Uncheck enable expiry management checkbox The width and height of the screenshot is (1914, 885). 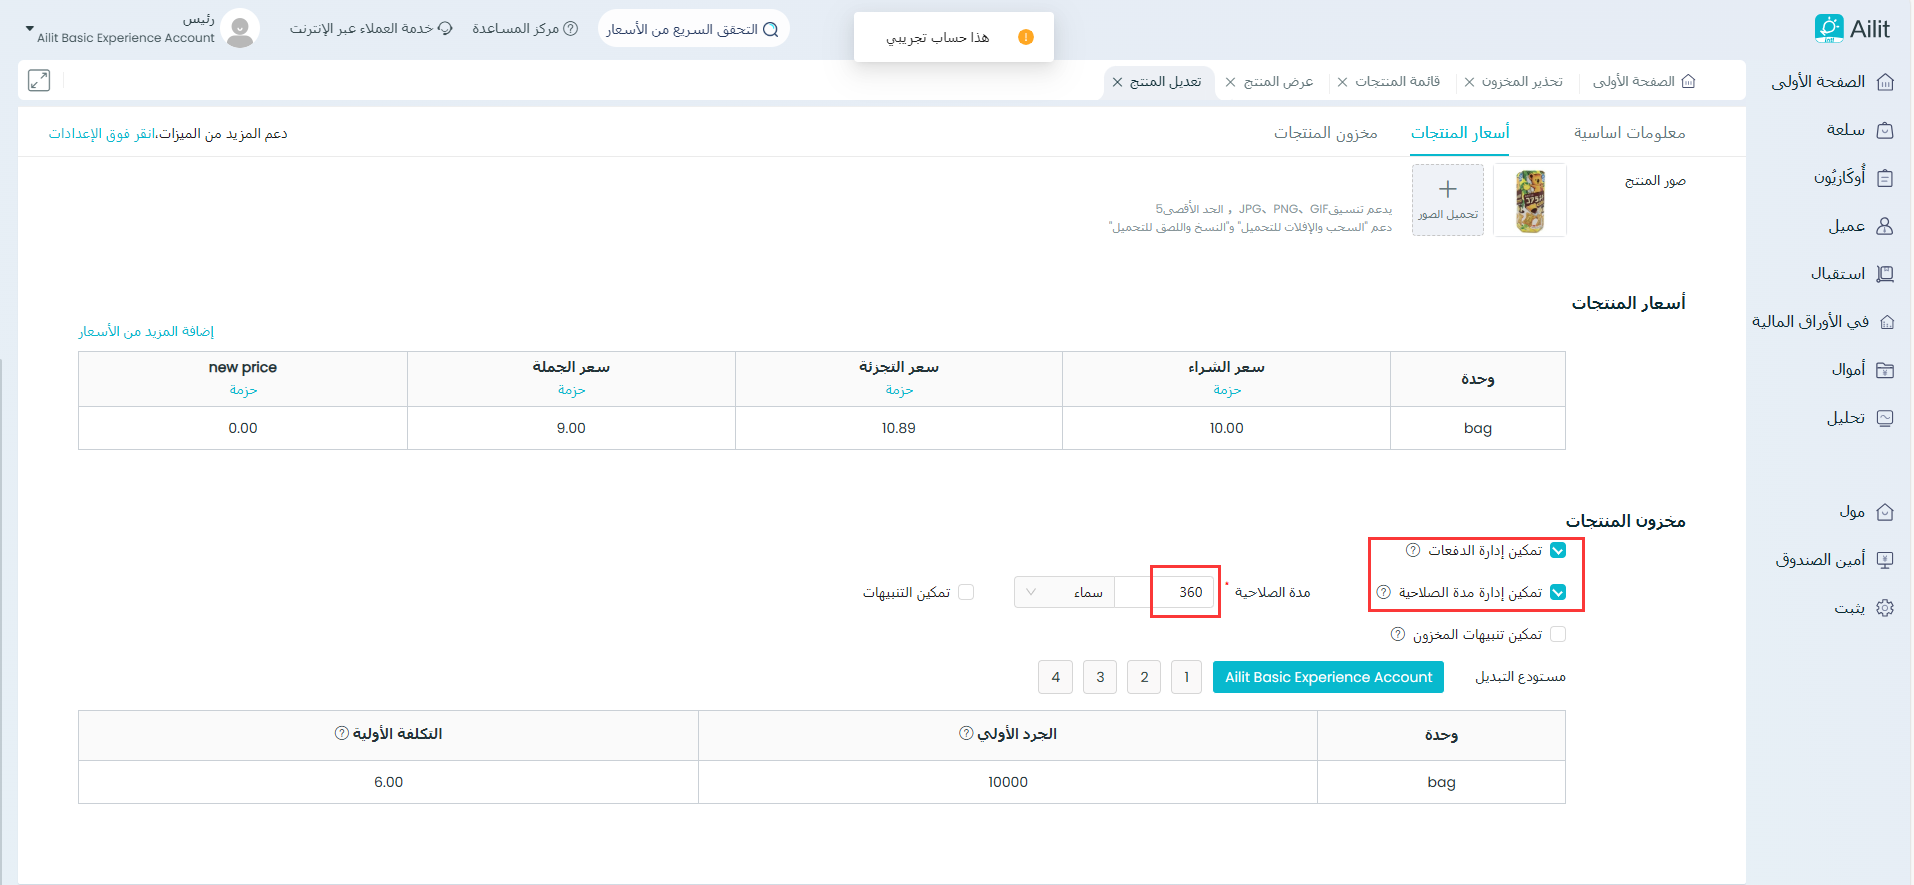click(x=1558, y=593)
